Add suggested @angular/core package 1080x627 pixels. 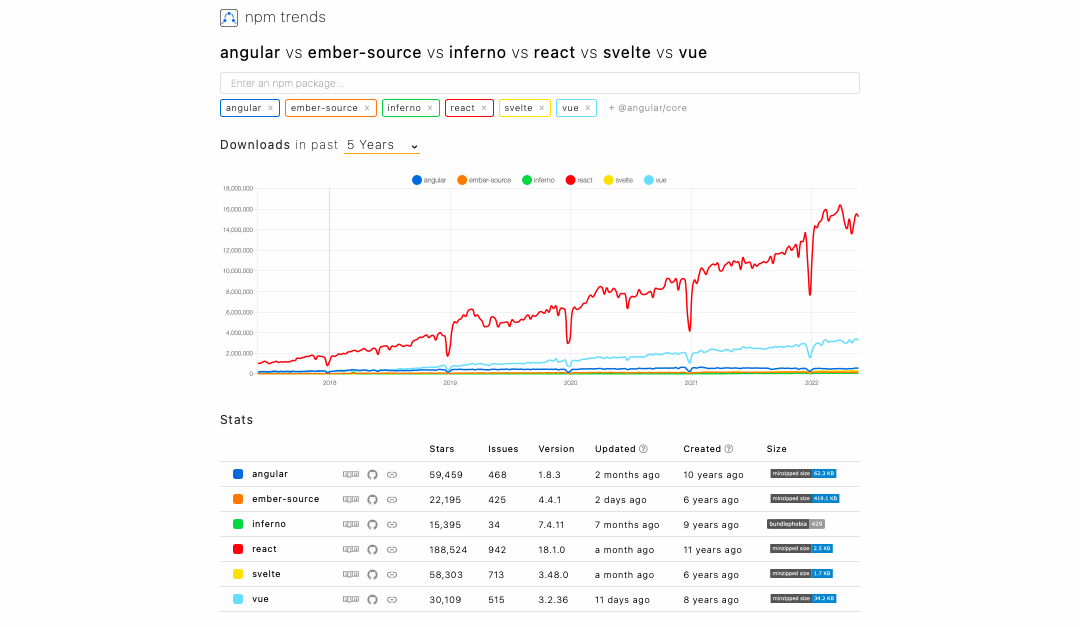[x=647, y=108]
